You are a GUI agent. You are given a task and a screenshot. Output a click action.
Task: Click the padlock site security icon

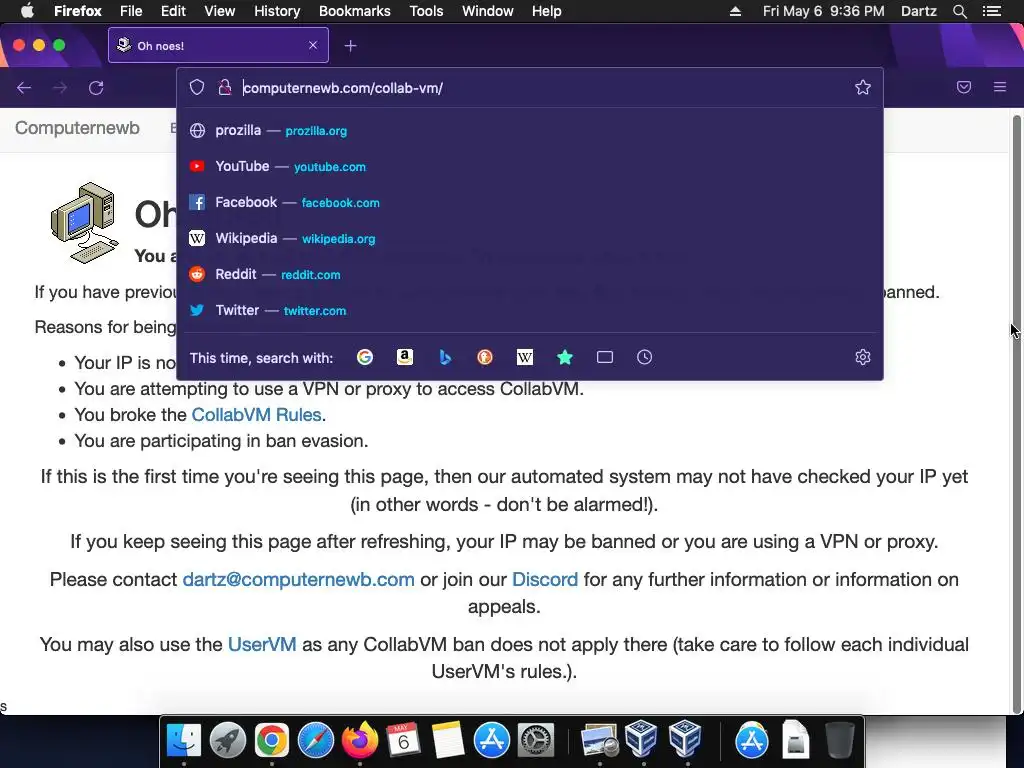point(225,88)
